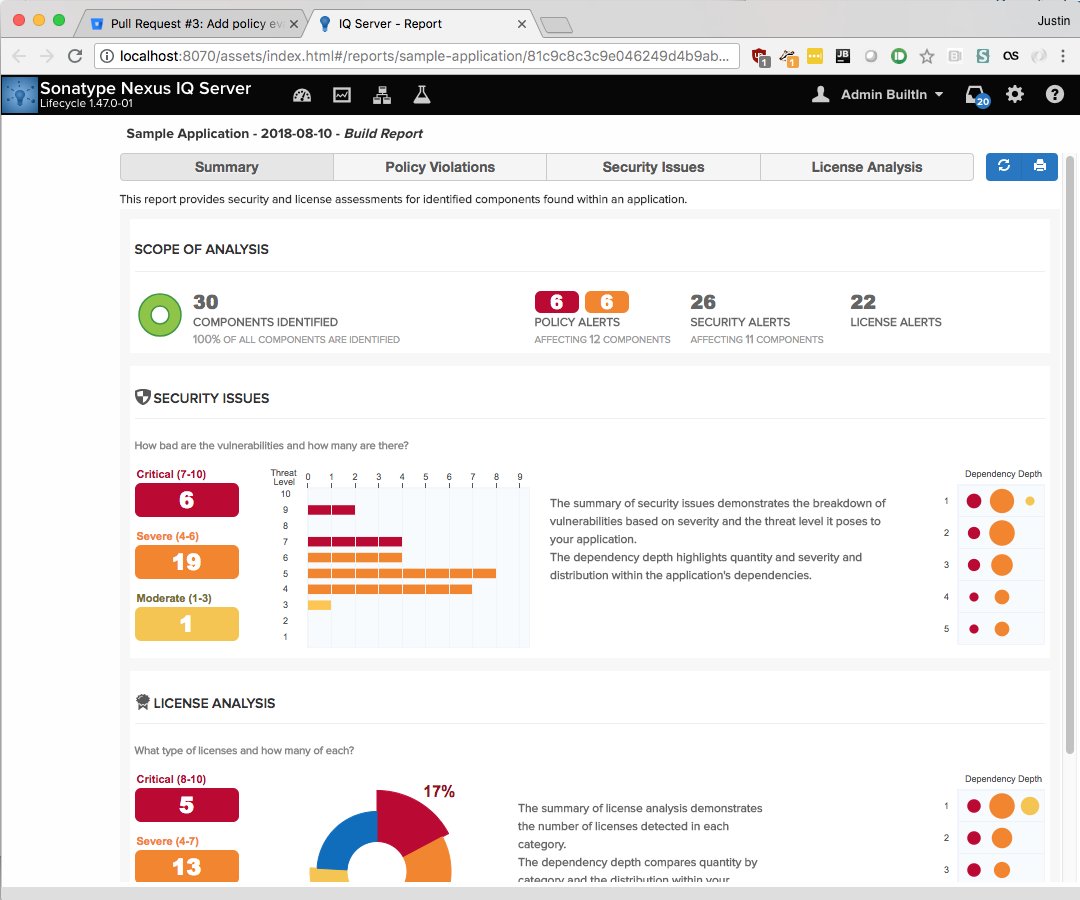Image resolution: width=1080 pixels, height=900 pixels.
Task: Open the Security Issues tab
Action: click(x=653, y=167)
